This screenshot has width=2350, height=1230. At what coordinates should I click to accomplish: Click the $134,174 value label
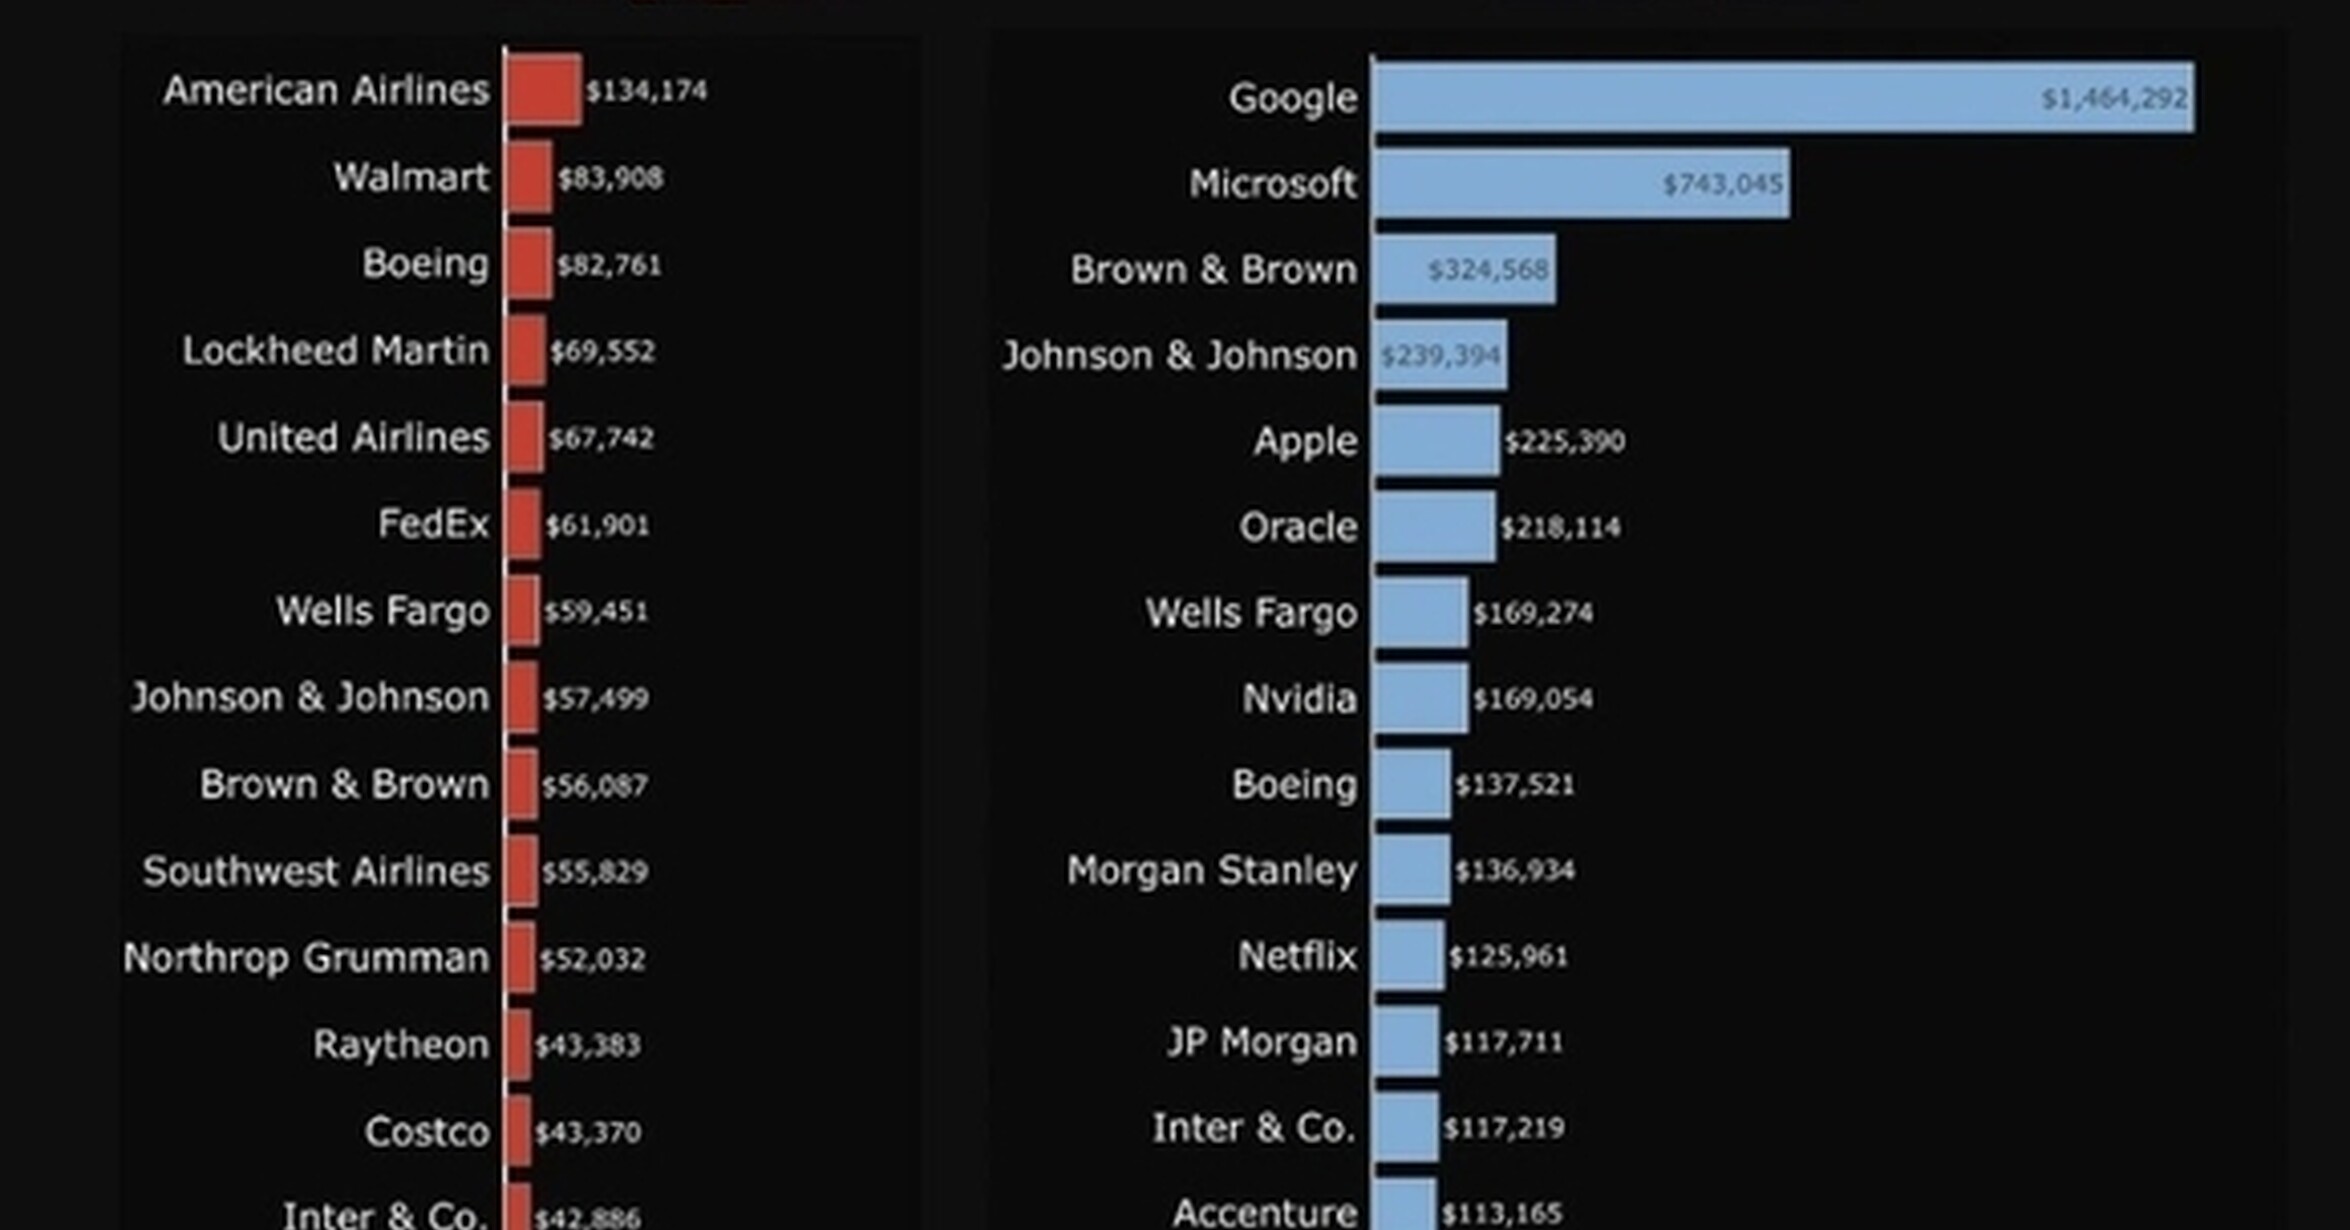pyautogui.click(x=647, y=91)
